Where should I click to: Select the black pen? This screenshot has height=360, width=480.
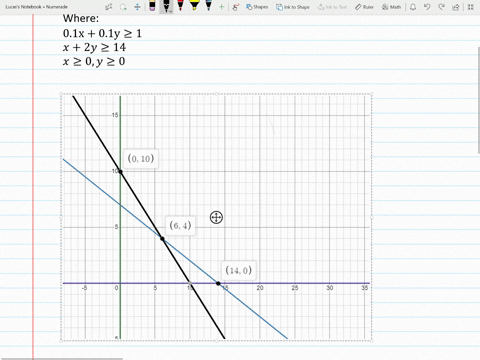pos(166,5)
